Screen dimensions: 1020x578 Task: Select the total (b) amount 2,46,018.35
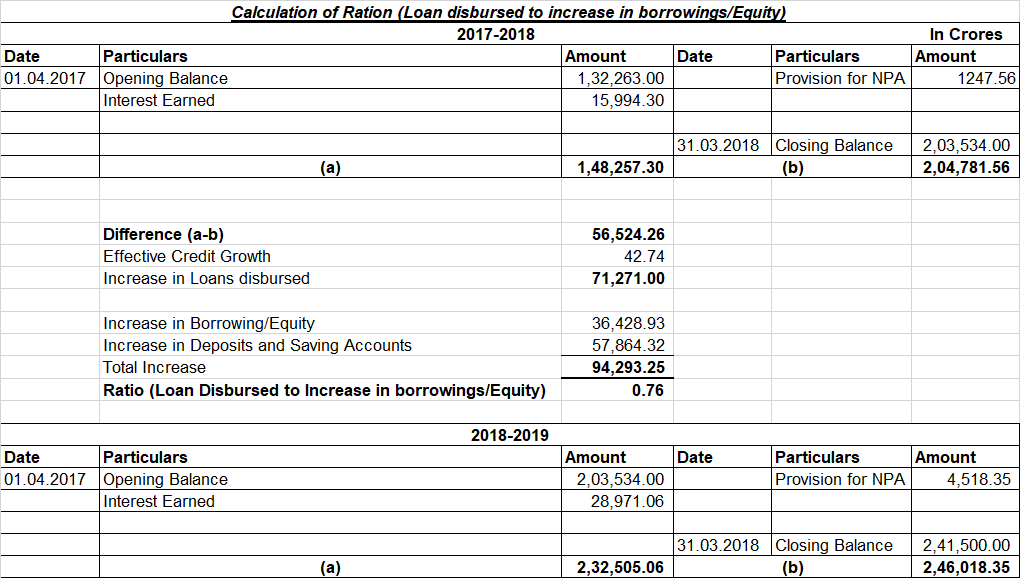coord(965,568)
